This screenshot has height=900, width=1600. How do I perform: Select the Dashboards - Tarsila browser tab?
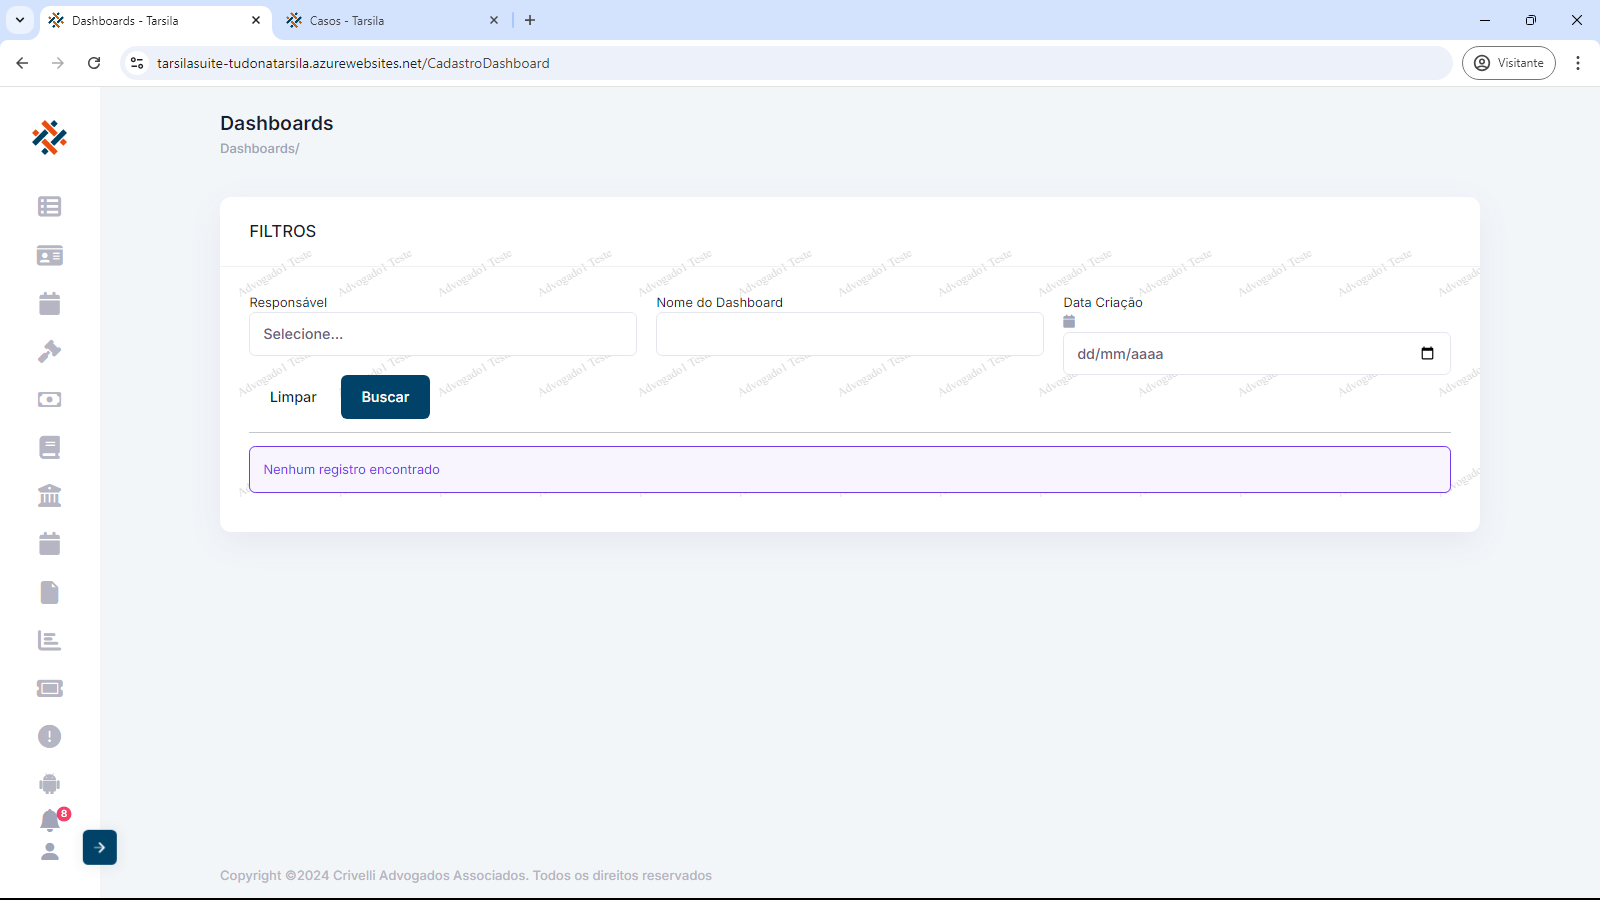150,20
